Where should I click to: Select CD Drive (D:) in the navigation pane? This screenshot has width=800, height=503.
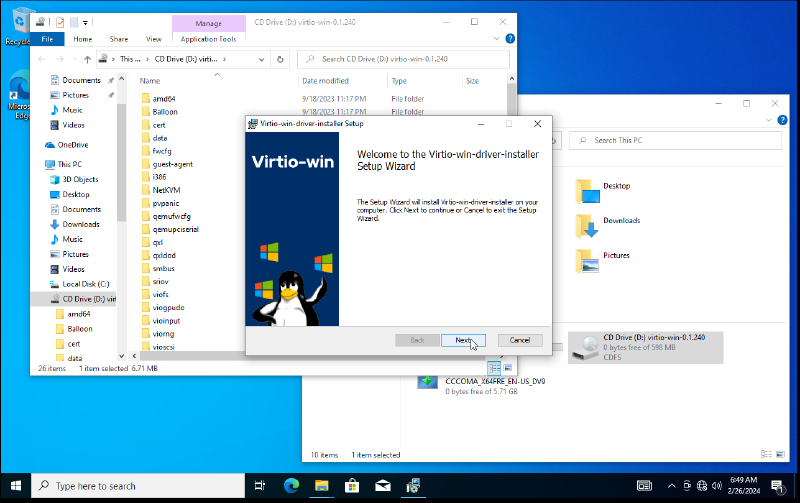coord(89,299)
